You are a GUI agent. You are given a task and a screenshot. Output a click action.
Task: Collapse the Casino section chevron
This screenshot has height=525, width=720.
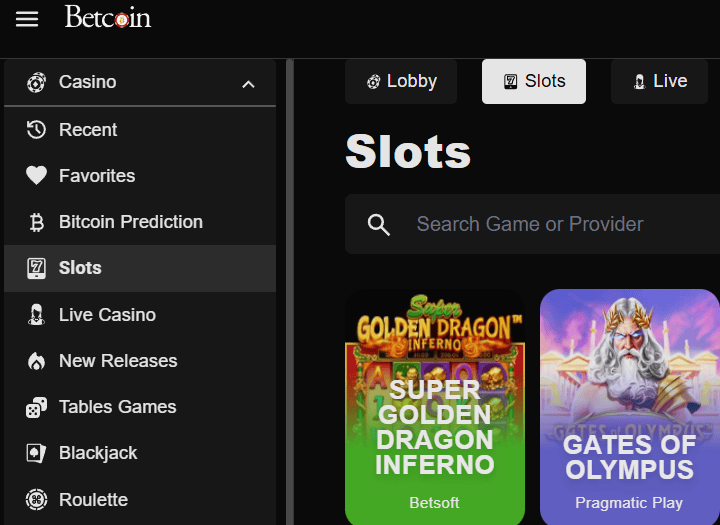click(248, 84)
